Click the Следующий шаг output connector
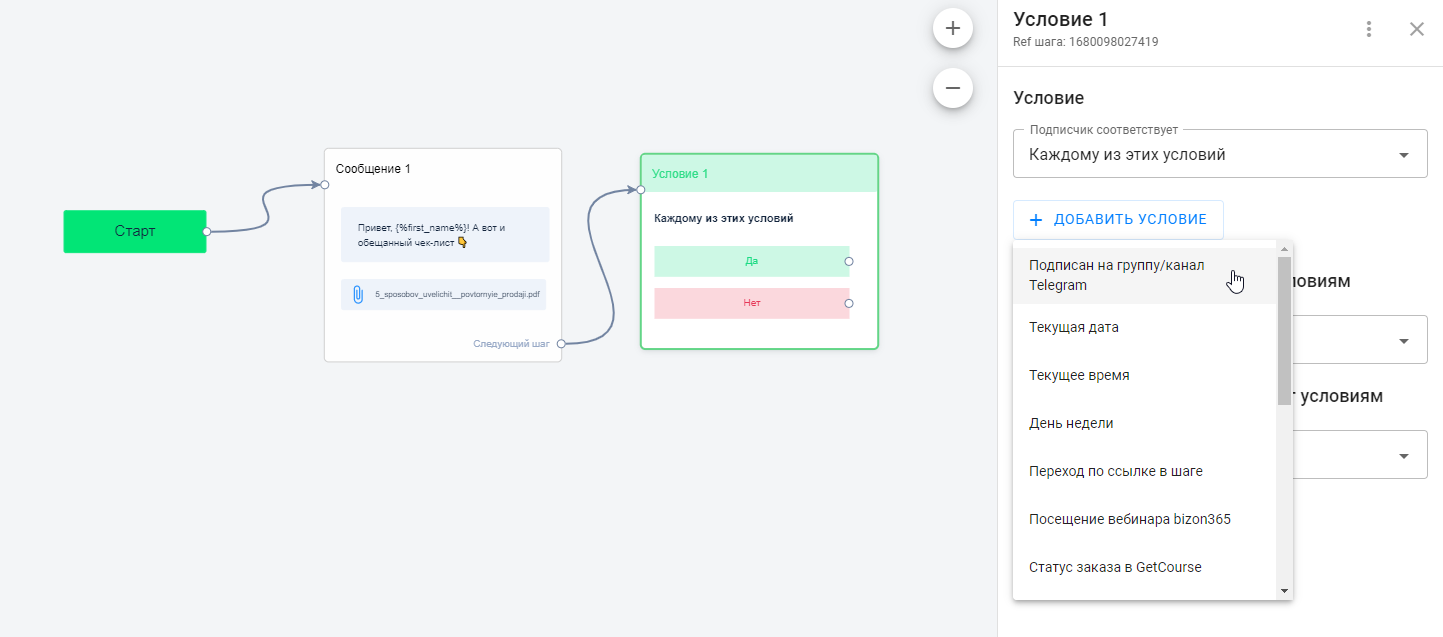1443x637 pixels. [560, 343]
